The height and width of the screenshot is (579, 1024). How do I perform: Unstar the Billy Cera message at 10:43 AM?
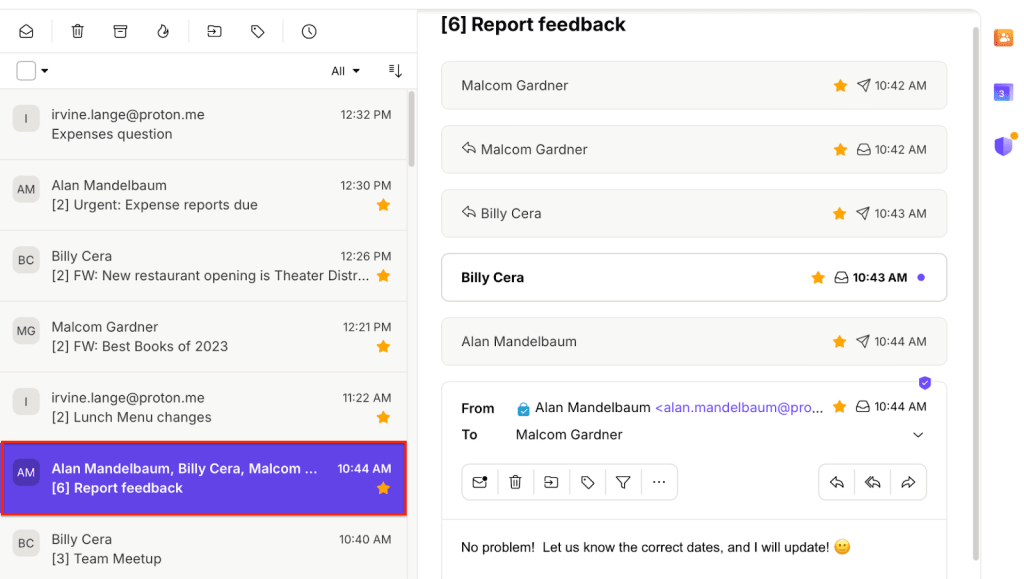[839, 213]
